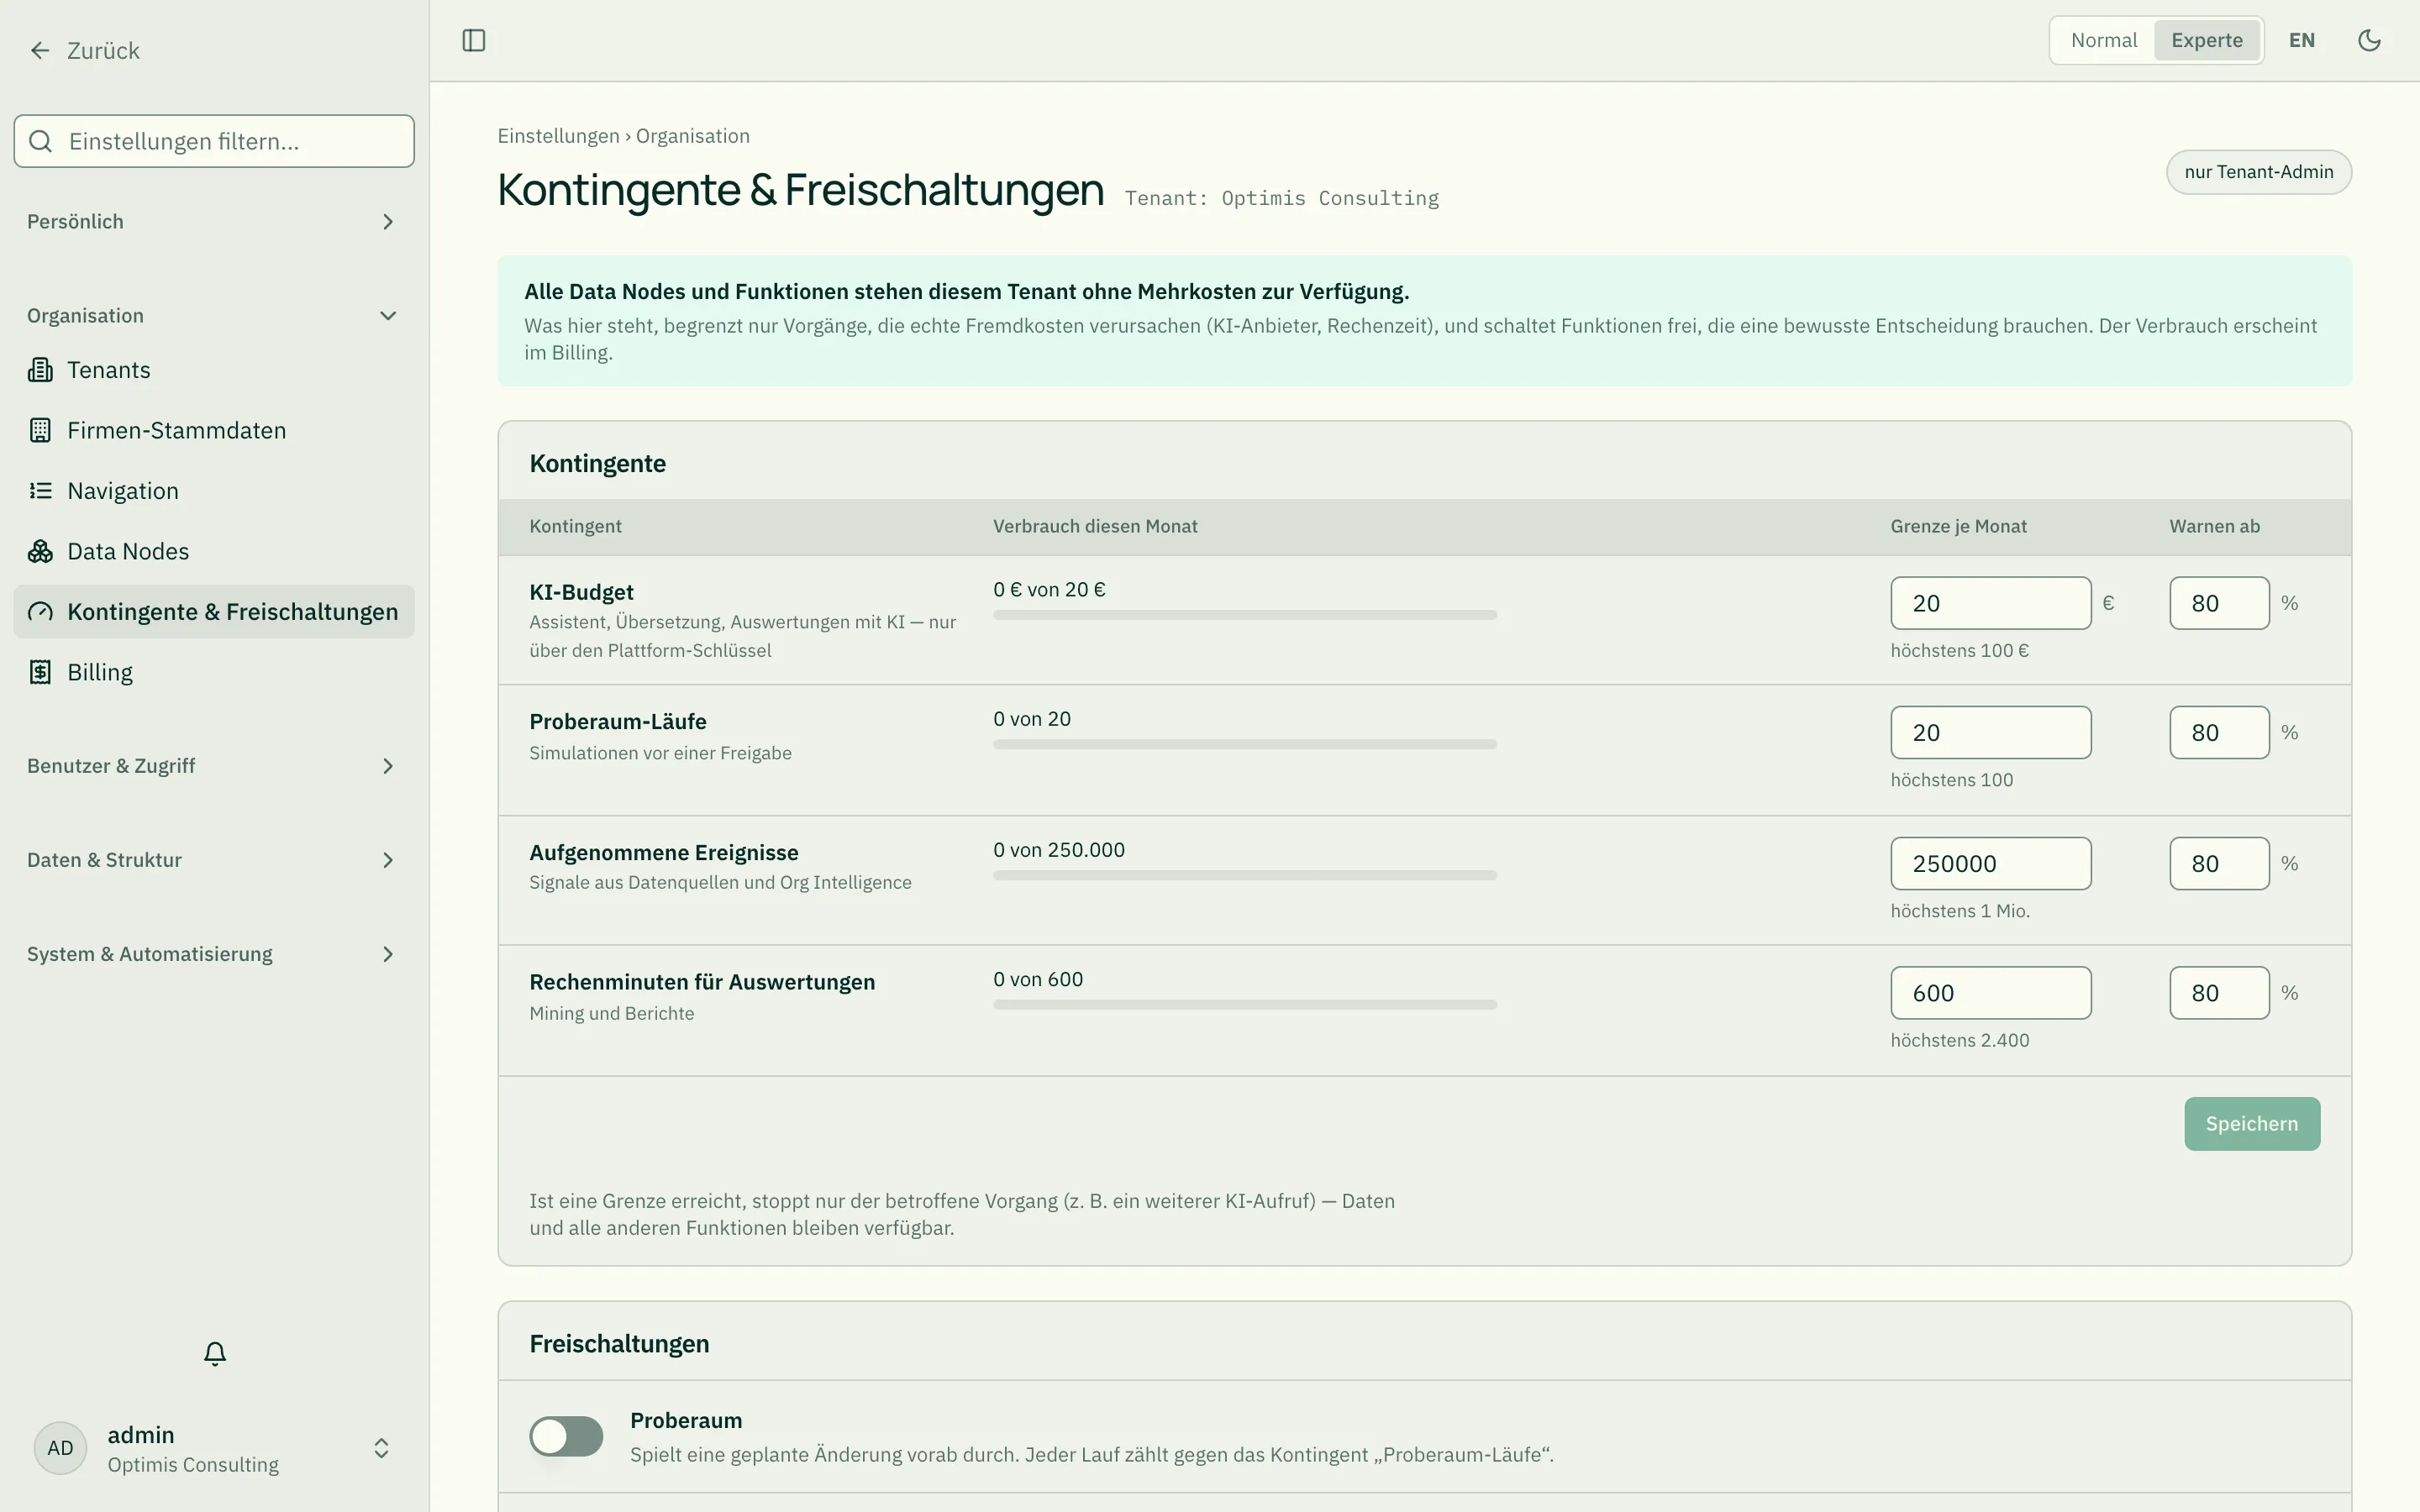Click Rechenminuten für Auswertungen title

coord(701,982)
